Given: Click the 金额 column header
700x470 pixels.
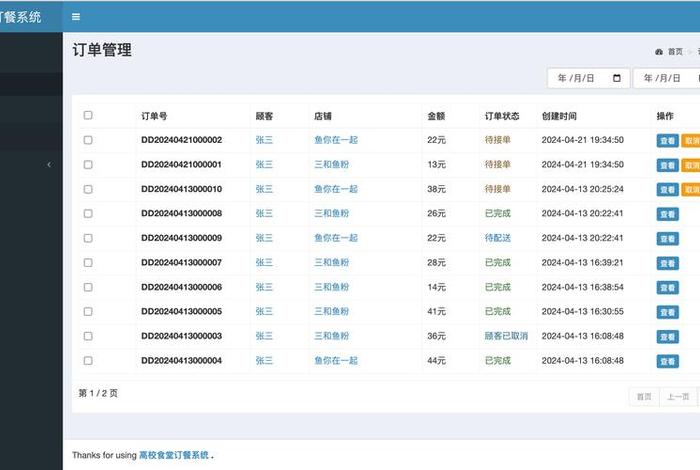Looking at the screenshot, I should [436, 116].
